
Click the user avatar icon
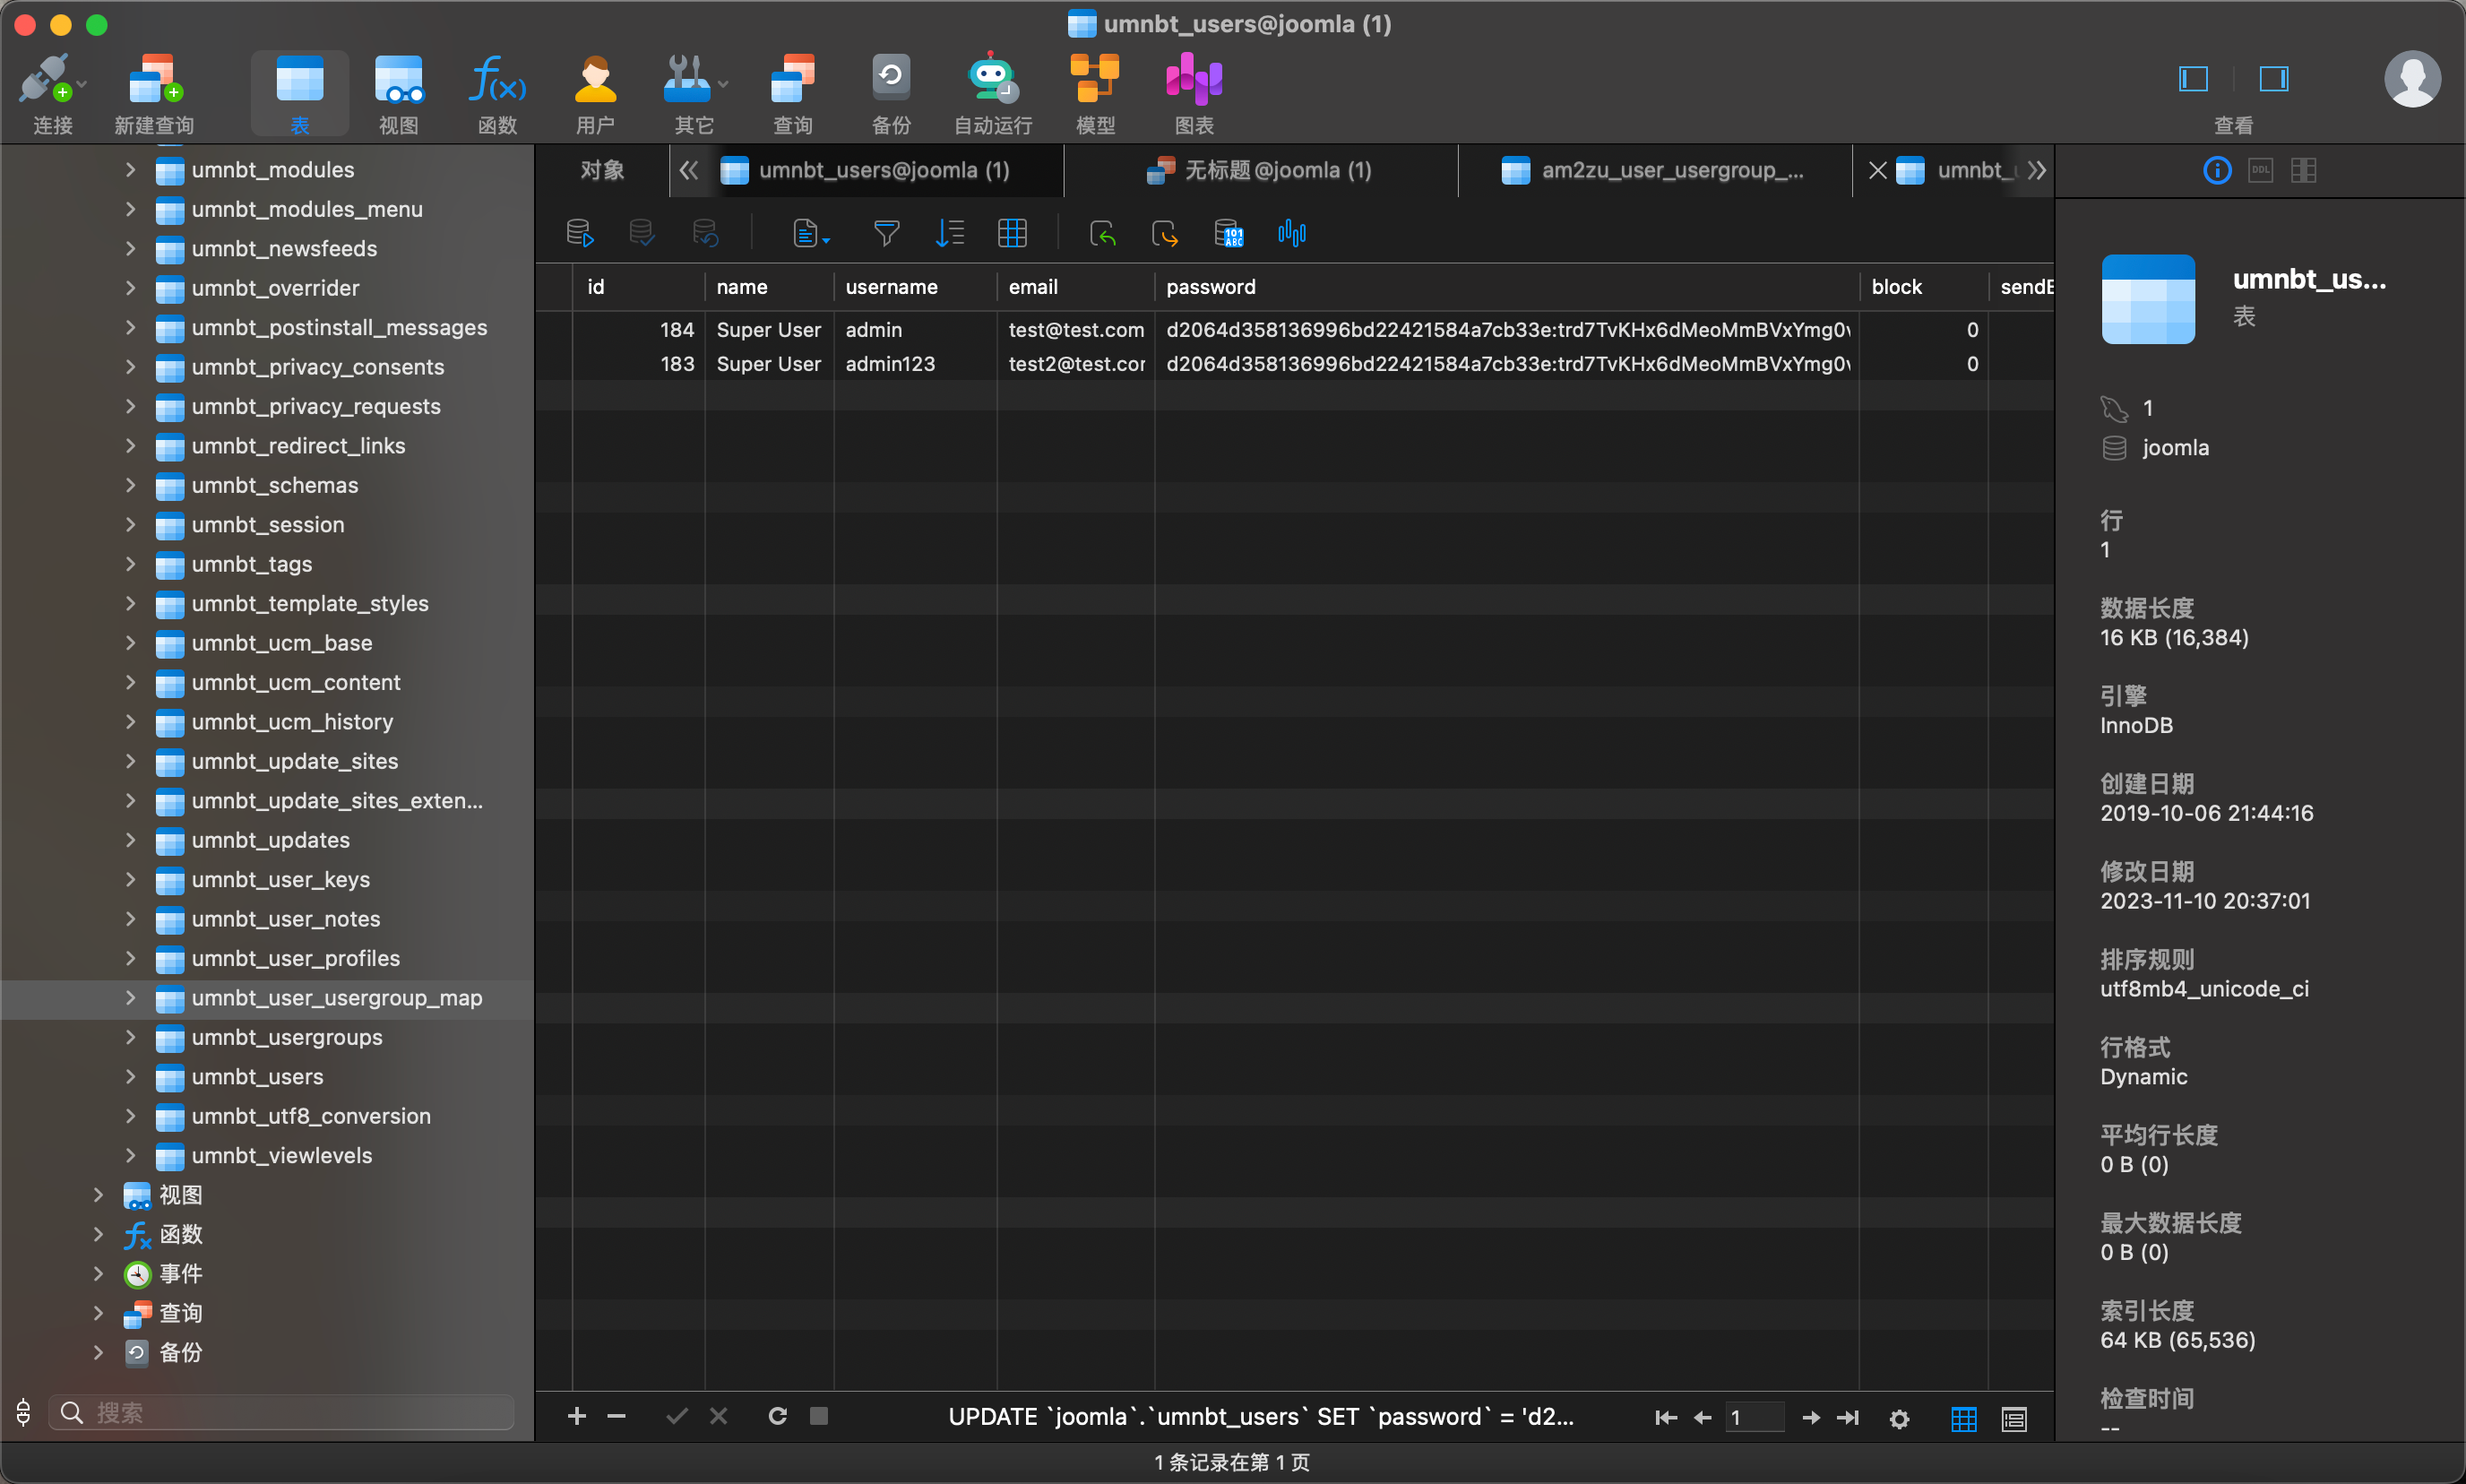(x=2412, y=79)
